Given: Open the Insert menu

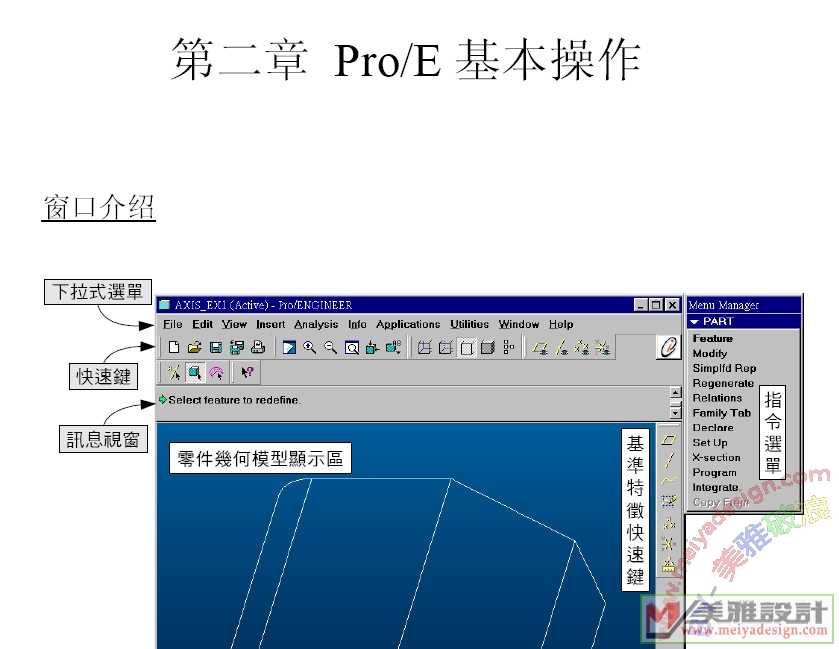Looking at the screenshot, I should tap(271, 324).
